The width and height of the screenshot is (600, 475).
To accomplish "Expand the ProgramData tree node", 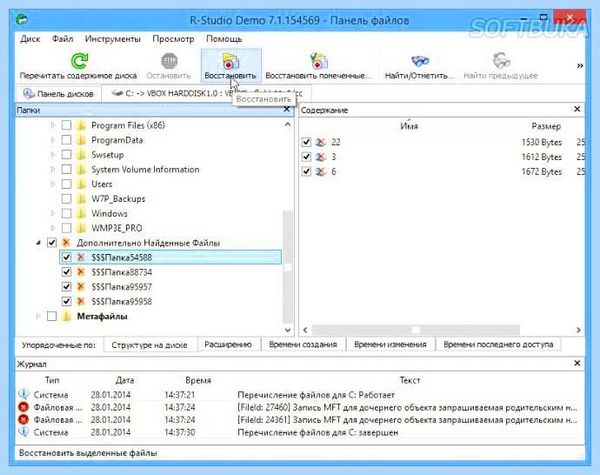I will 53,140.
